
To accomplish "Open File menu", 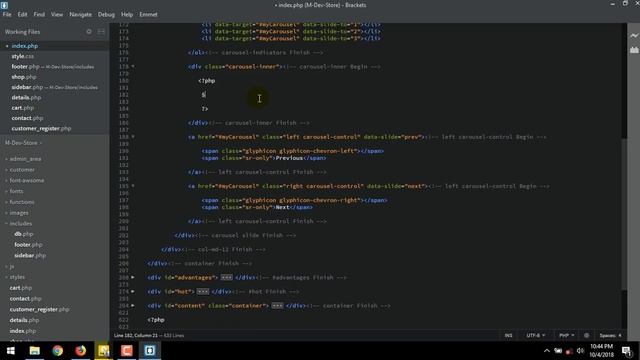I will (x=7, y=14).
